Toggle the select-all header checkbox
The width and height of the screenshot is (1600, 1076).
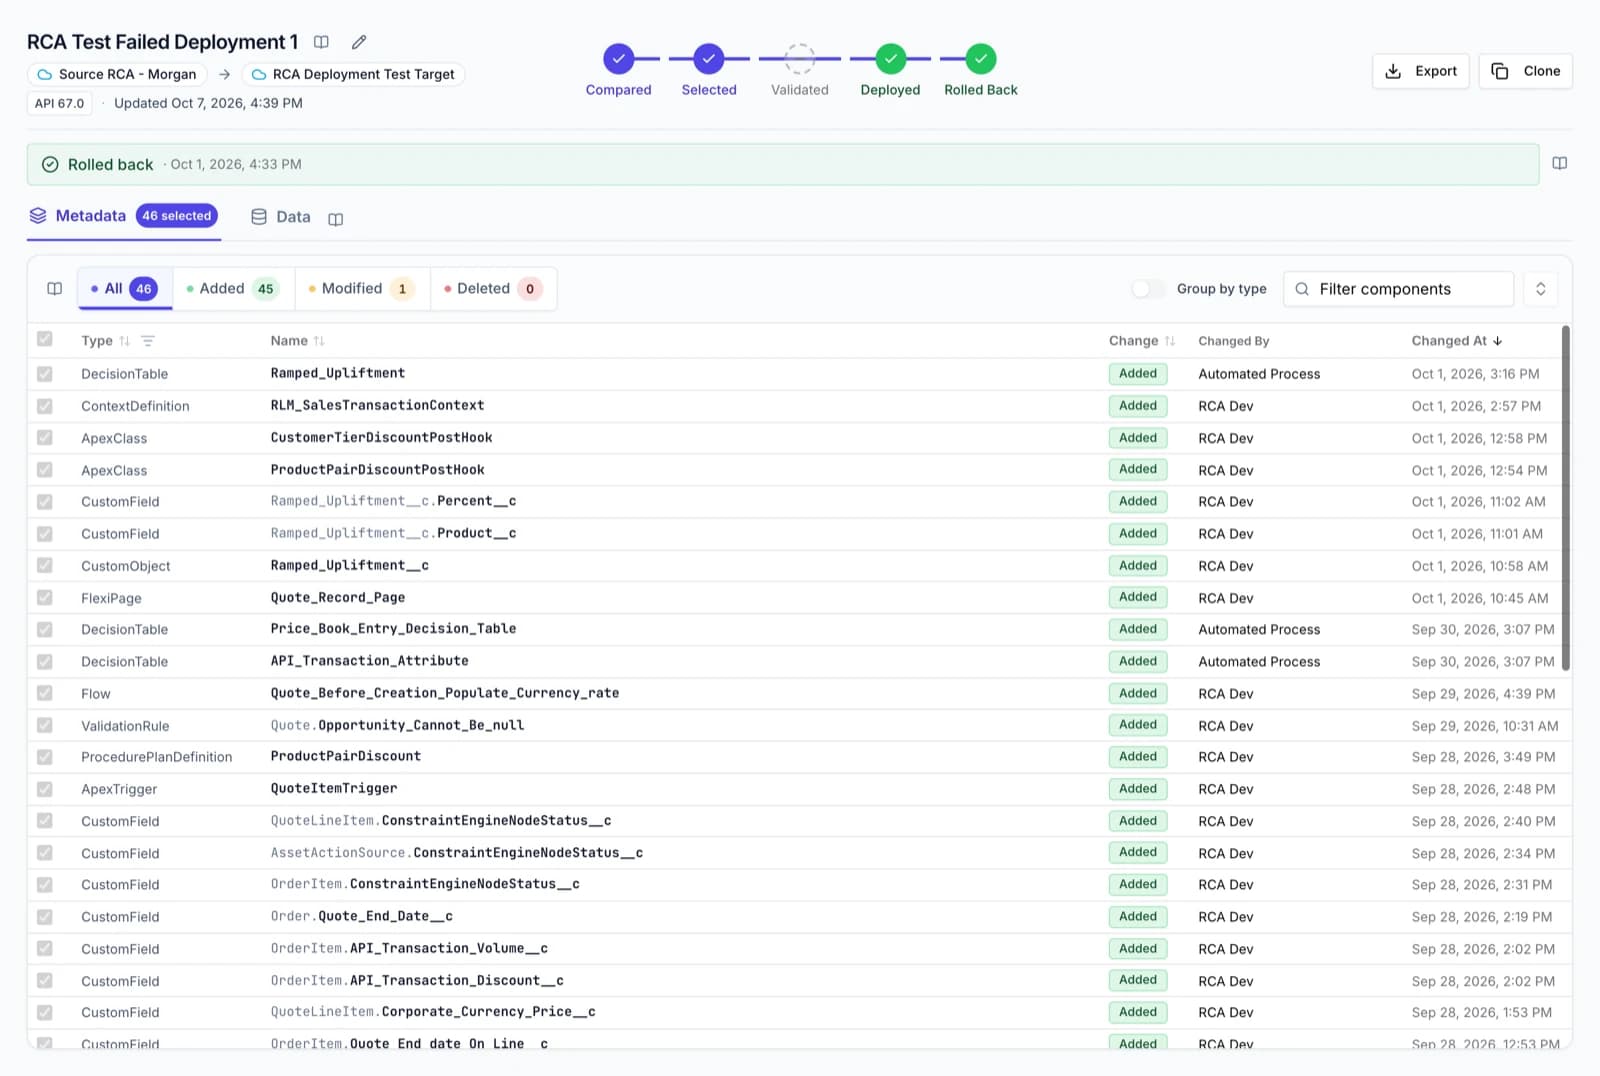[45, 340]
